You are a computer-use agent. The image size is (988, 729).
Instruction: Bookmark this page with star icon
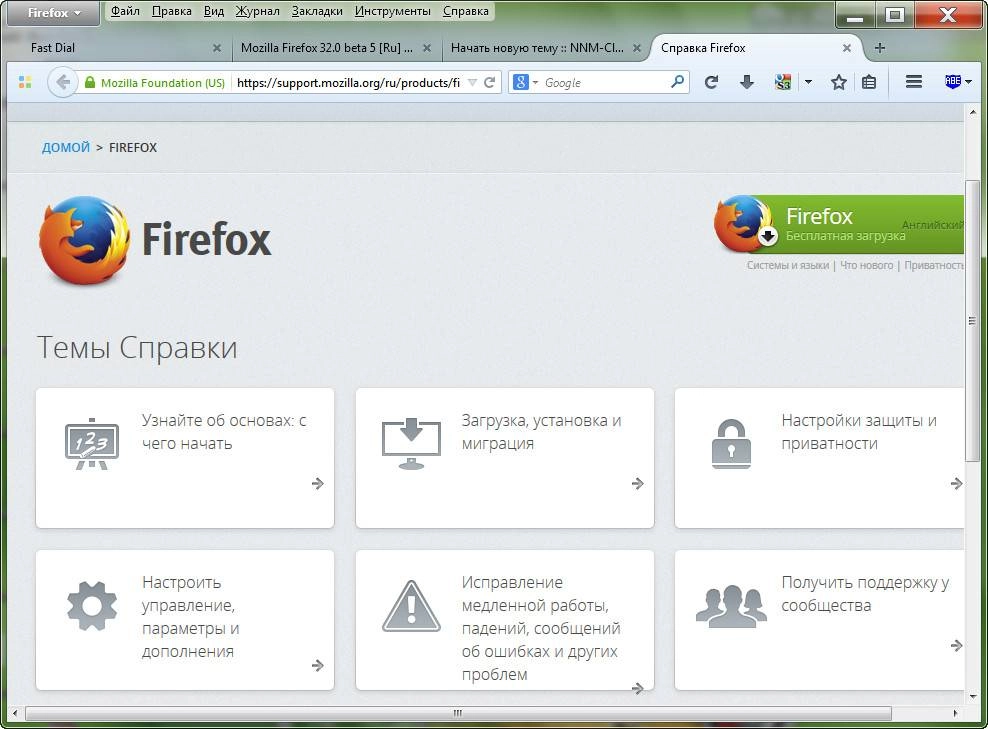[839, 82]
